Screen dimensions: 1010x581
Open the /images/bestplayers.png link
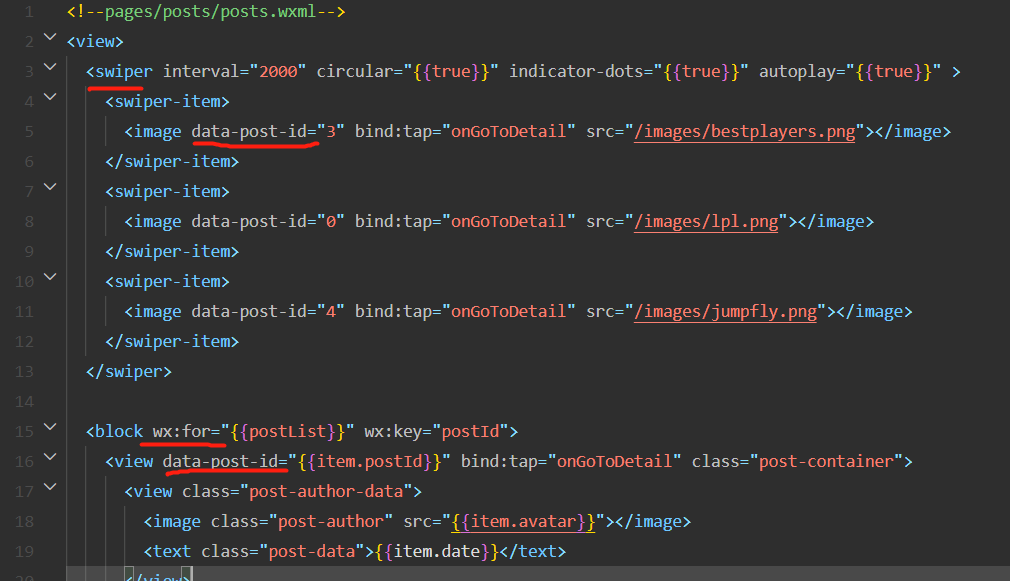point(745,132)
